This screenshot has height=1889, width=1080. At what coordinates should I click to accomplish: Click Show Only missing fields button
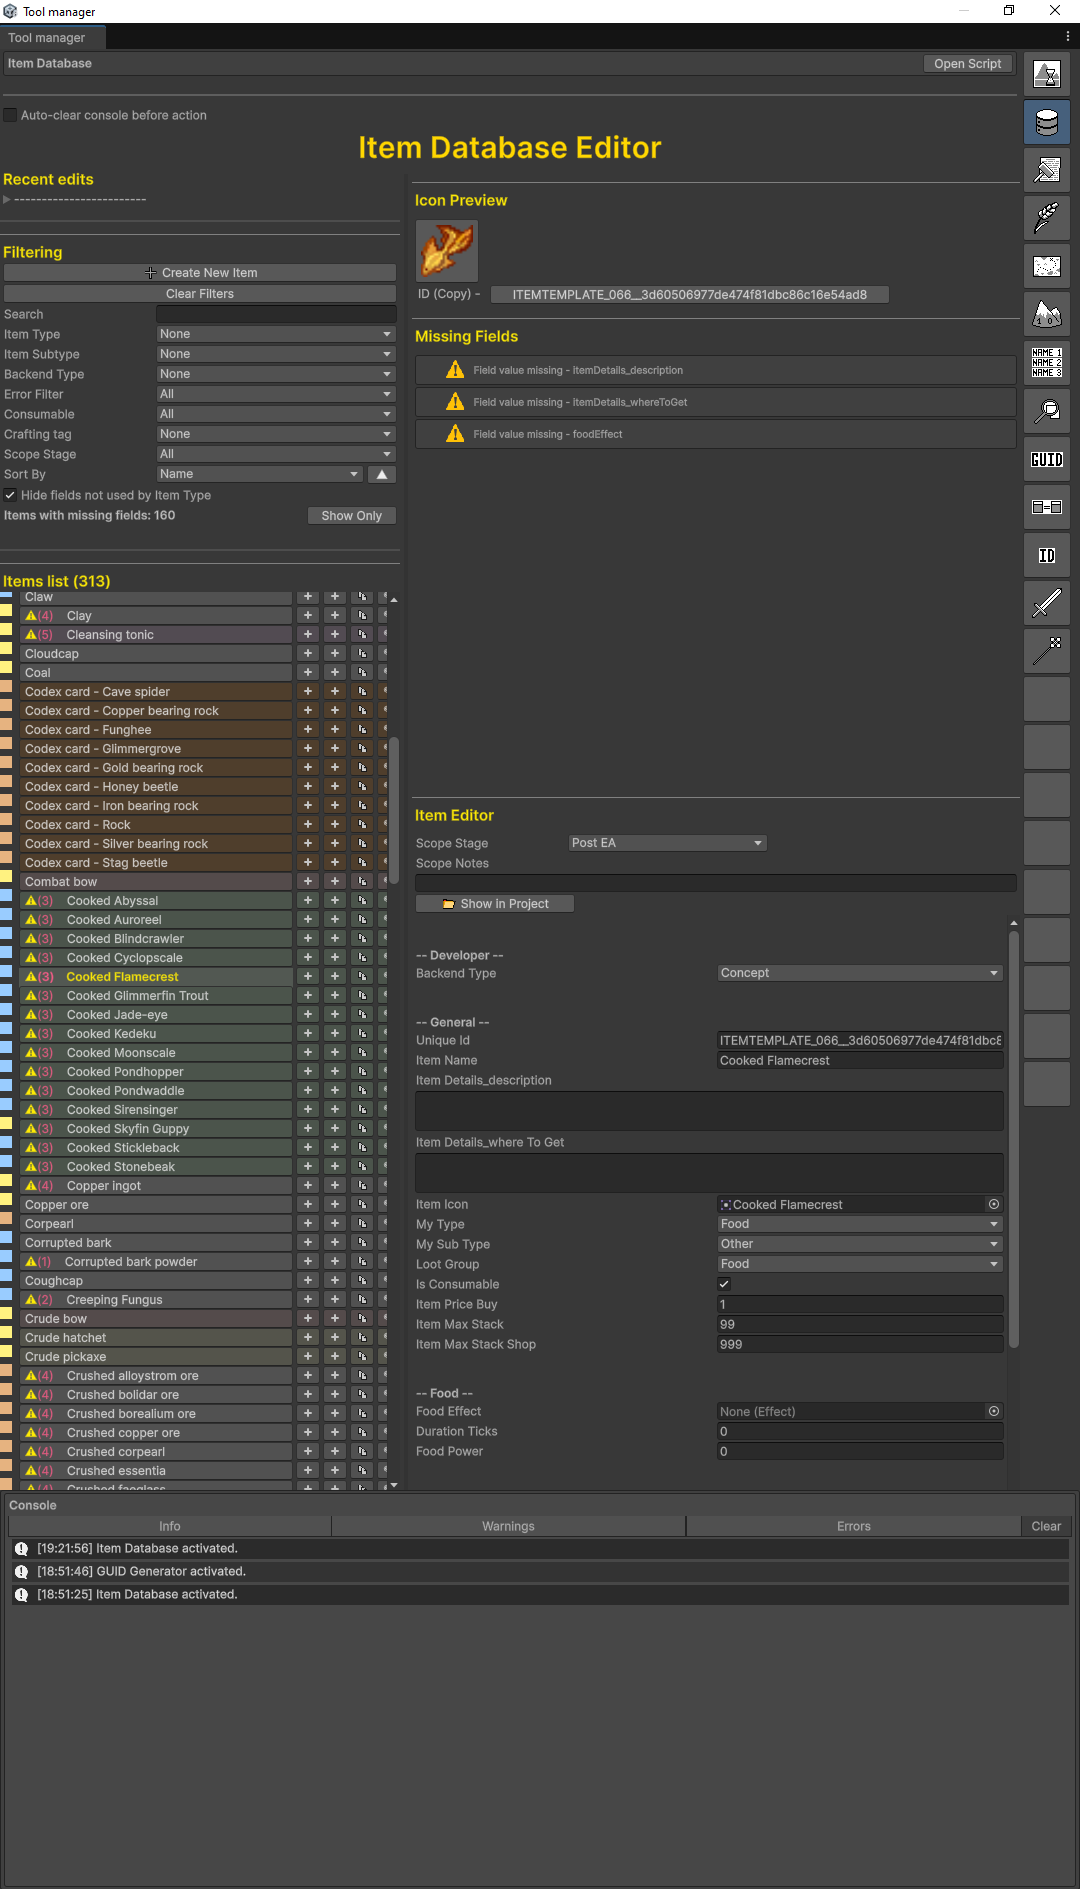352,516
